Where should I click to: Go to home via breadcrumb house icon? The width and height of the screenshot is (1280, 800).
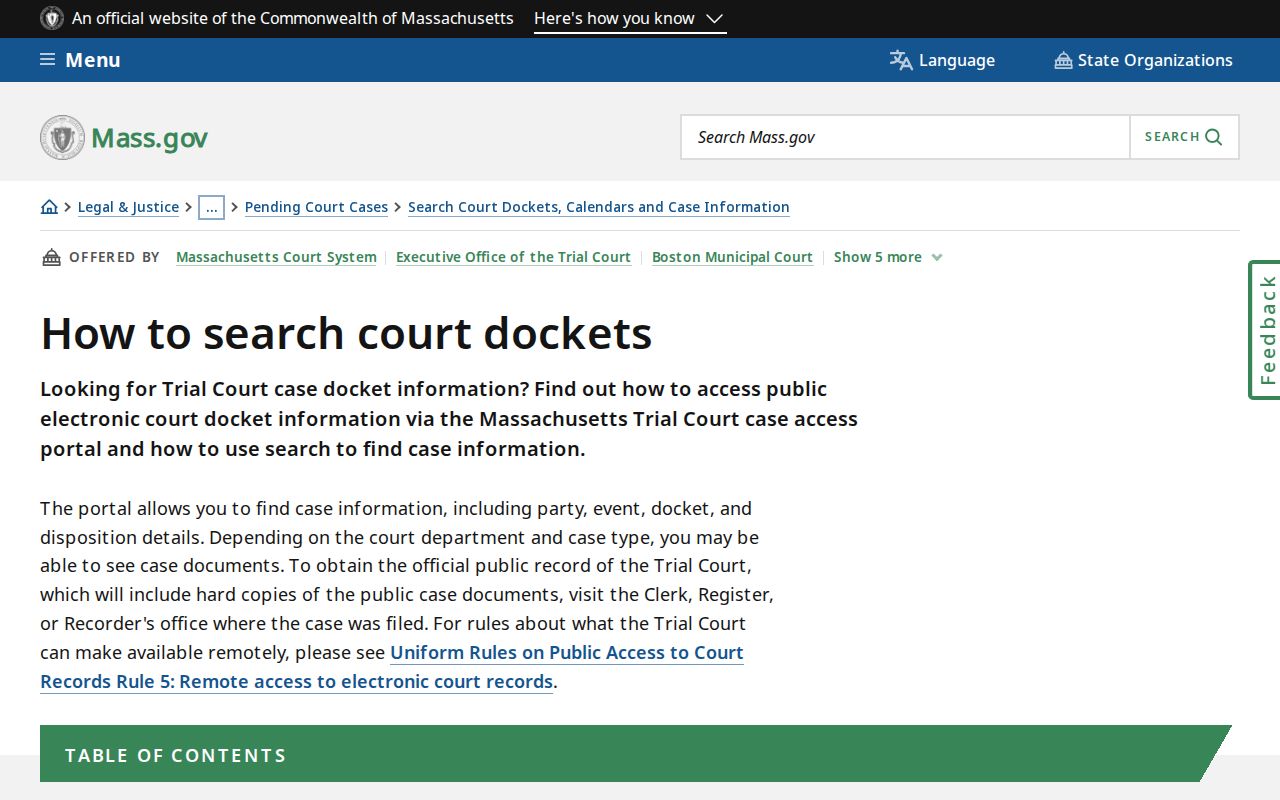(49, 207)
